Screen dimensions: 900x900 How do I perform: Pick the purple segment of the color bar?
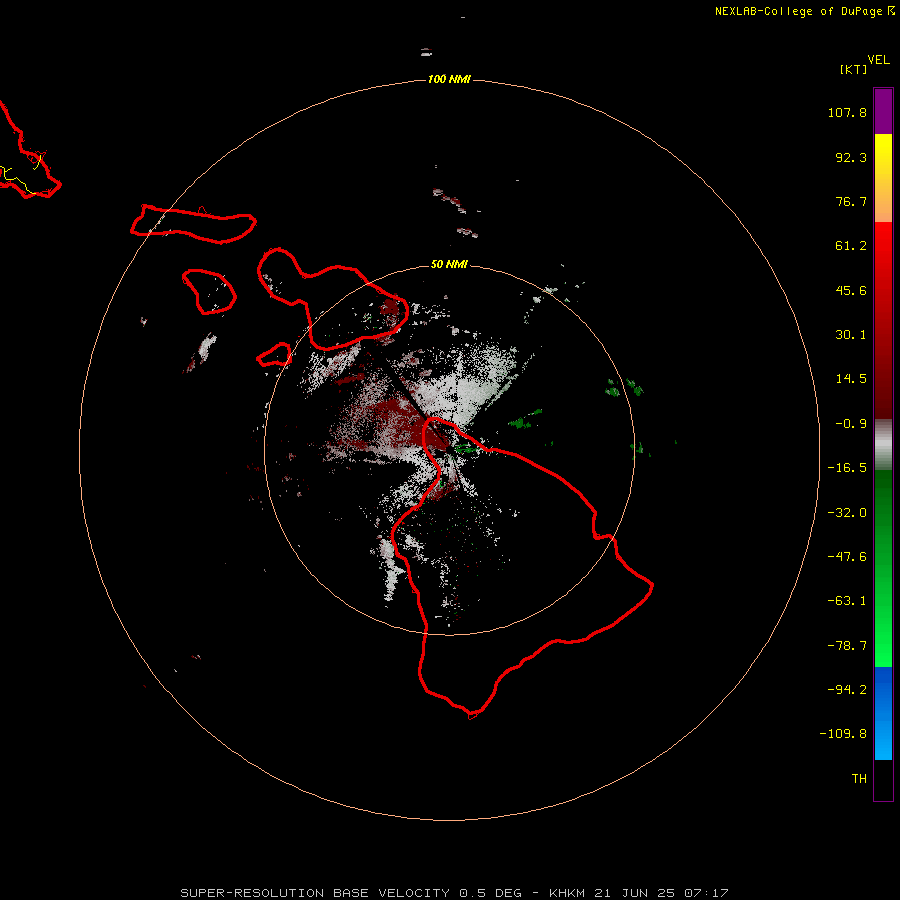[883, 111]
